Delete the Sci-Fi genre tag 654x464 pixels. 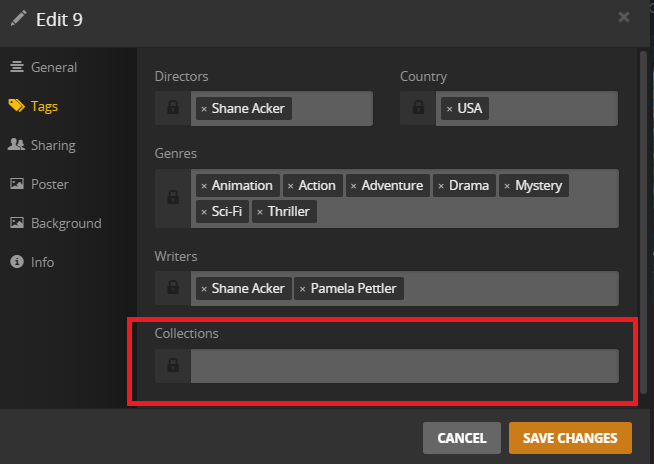[204, 211]
